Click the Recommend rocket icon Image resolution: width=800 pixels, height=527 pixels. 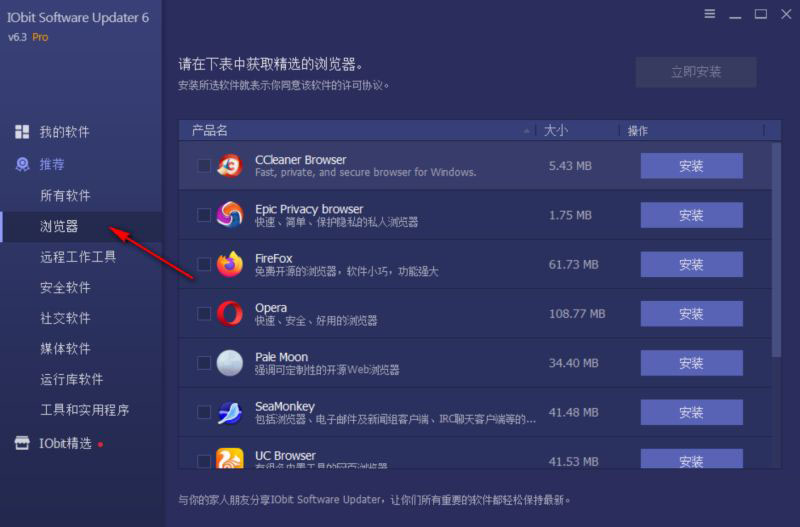point(22,164)
